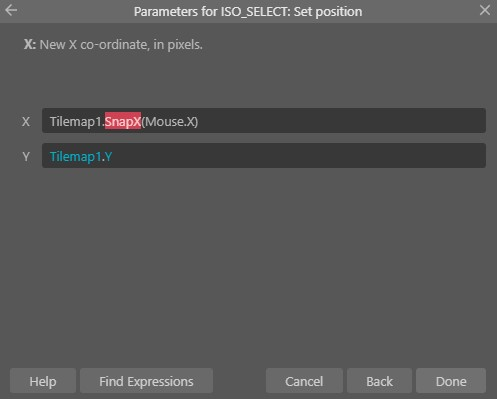This screenshot has width=497, height=399.
Task: Click the Tilemap1 text in the X field
Action: point(75,121)
